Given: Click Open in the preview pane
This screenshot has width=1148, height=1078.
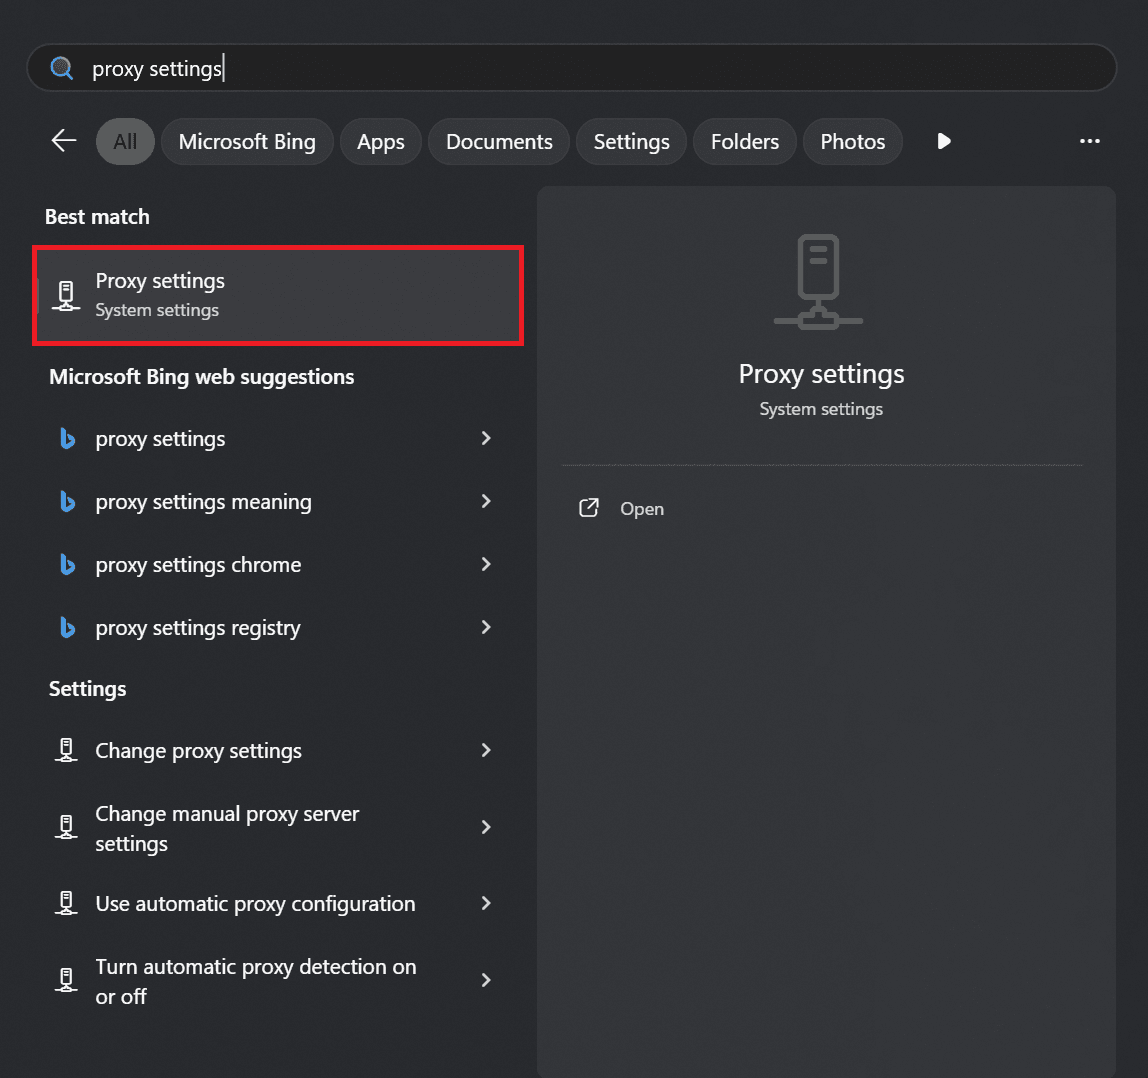Looking at the screenshot, I should [641, 508].
